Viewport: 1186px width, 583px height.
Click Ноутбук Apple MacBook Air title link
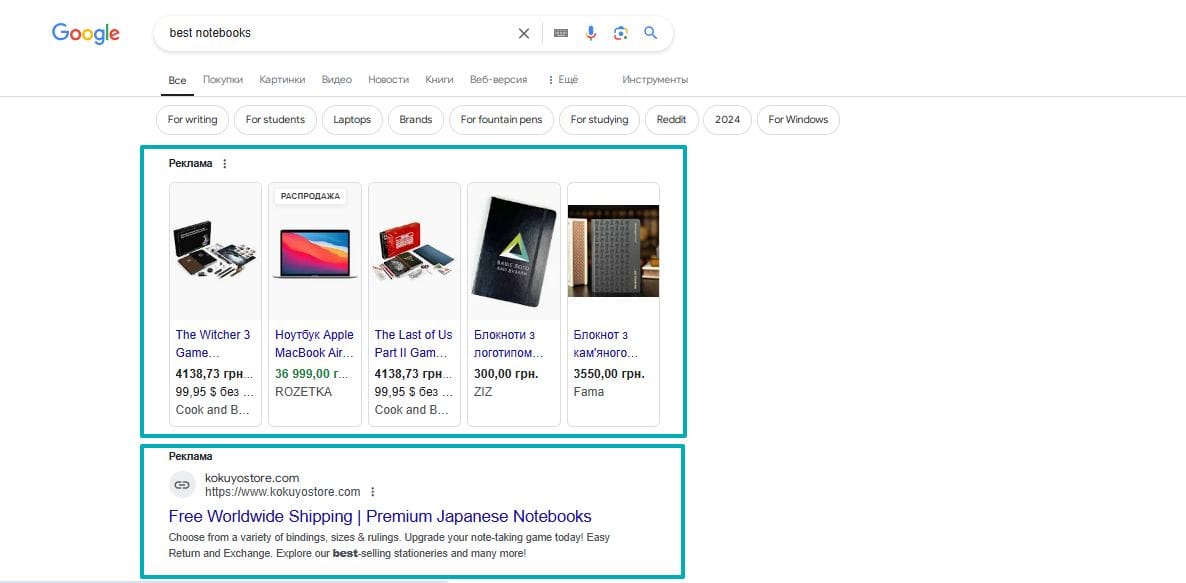coord(315,343)
